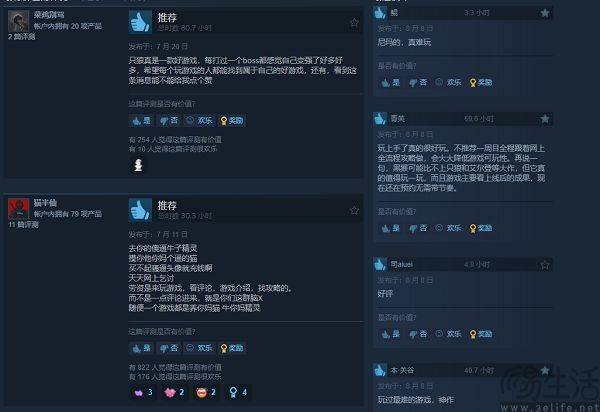
Task: Give 奖励 (Award) to 好评 review
Action: click(x=481, y=334)
